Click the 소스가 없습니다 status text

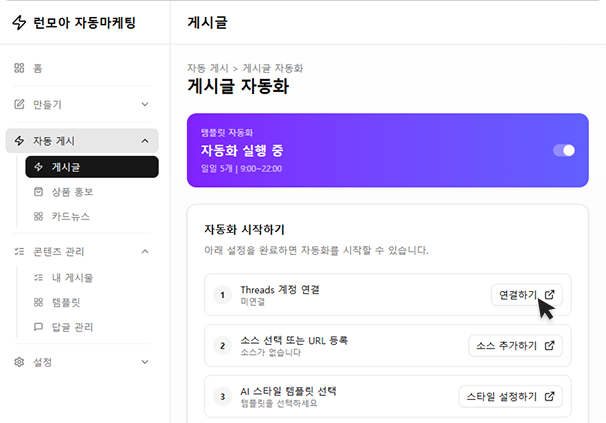tap(271, 352)
